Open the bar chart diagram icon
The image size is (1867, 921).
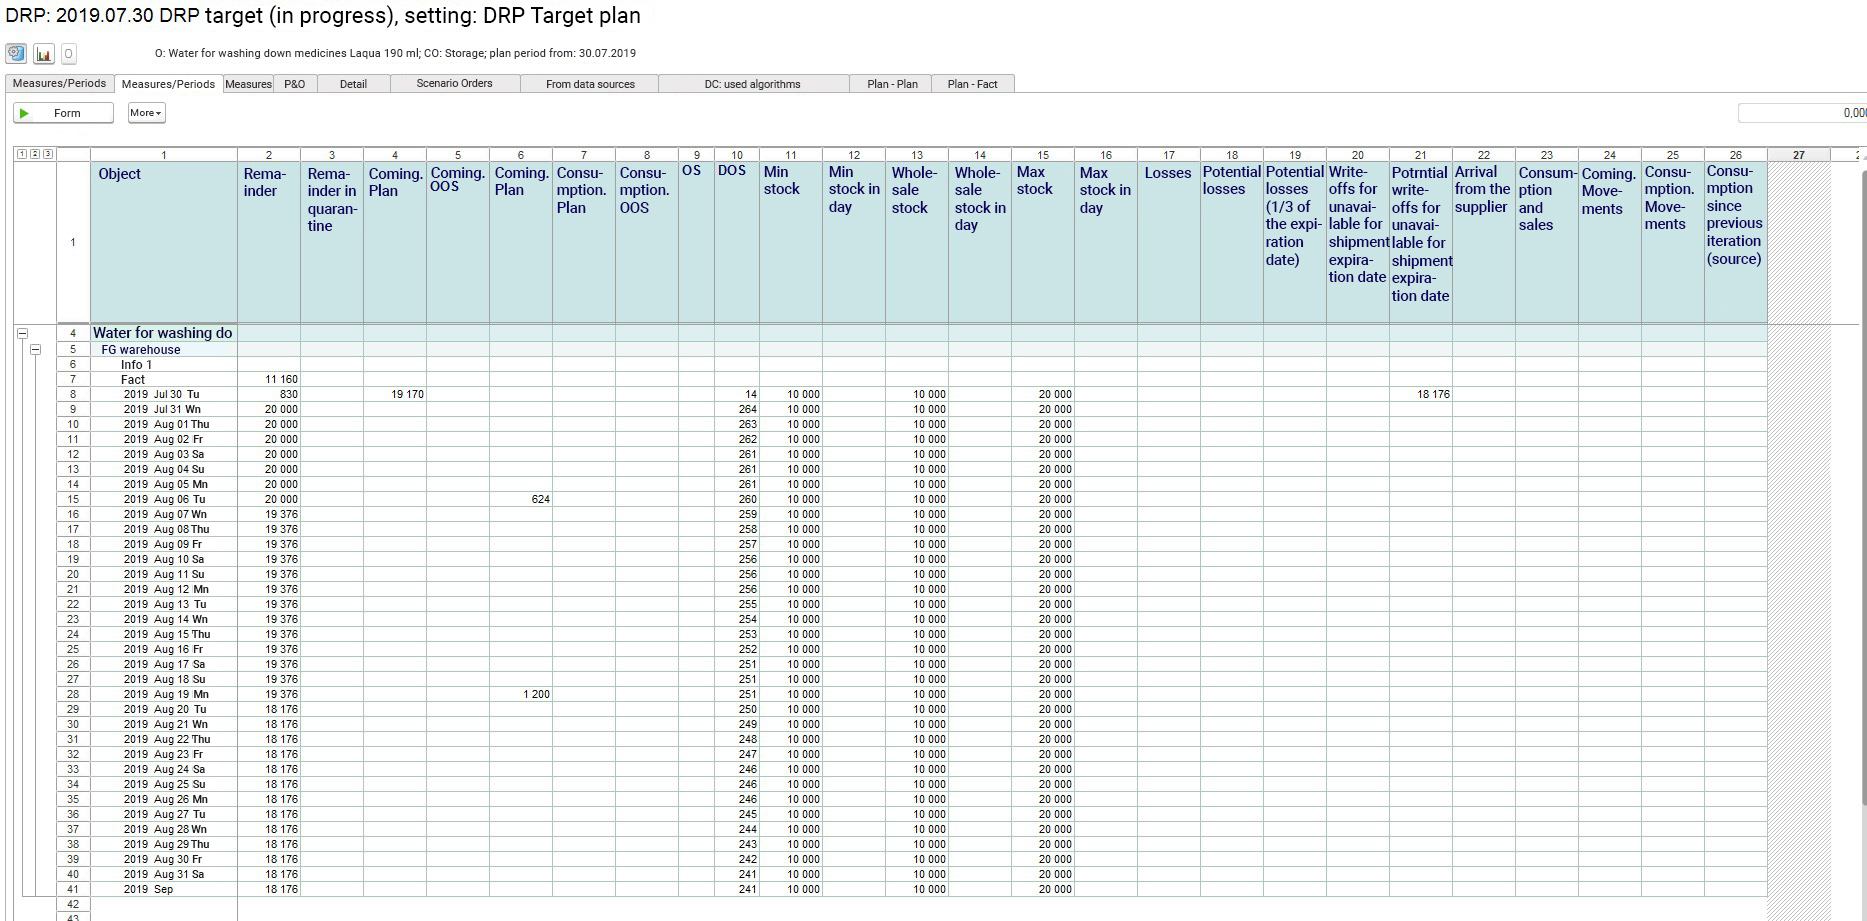(x=44, y=54)
